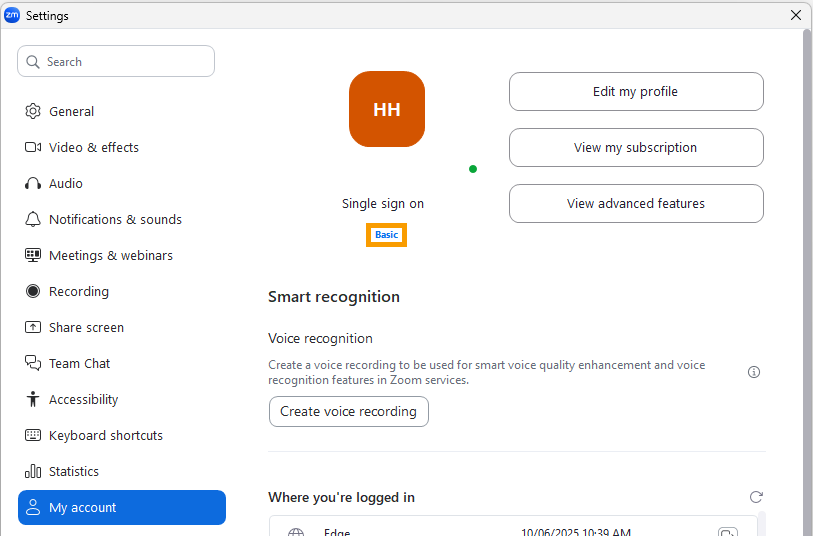Click the Recording circle icon
The height and width of the screenshot is (536, 815).
pos(33,291)
